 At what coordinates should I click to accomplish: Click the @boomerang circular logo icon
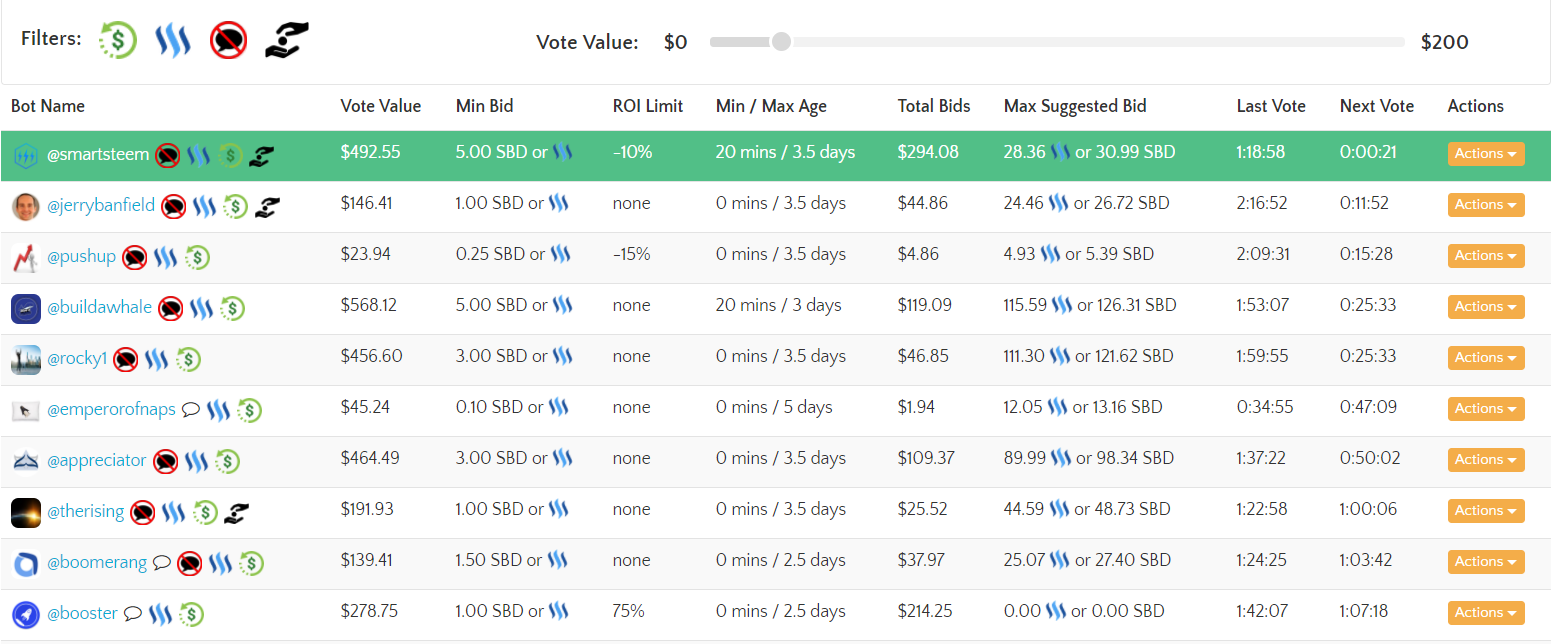[25, 563]
